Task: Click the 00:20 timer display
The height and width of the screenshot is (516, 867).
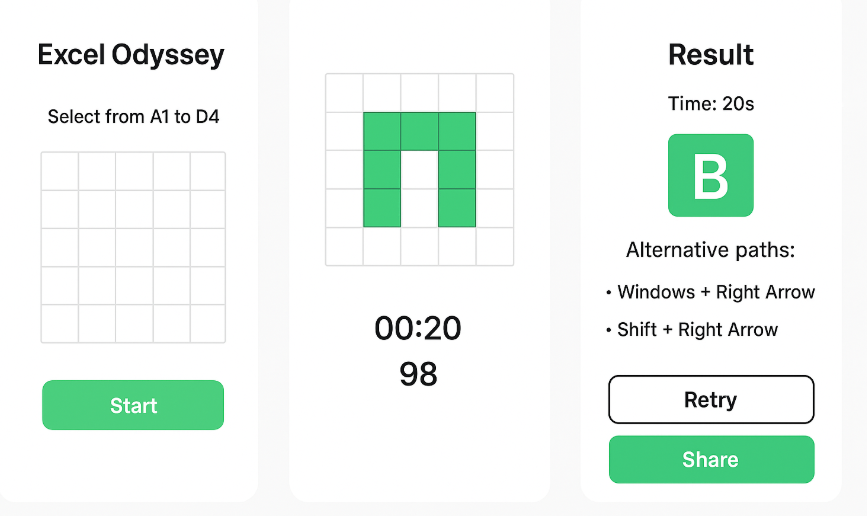Action: pyautogui.click(x=418, y=328)
